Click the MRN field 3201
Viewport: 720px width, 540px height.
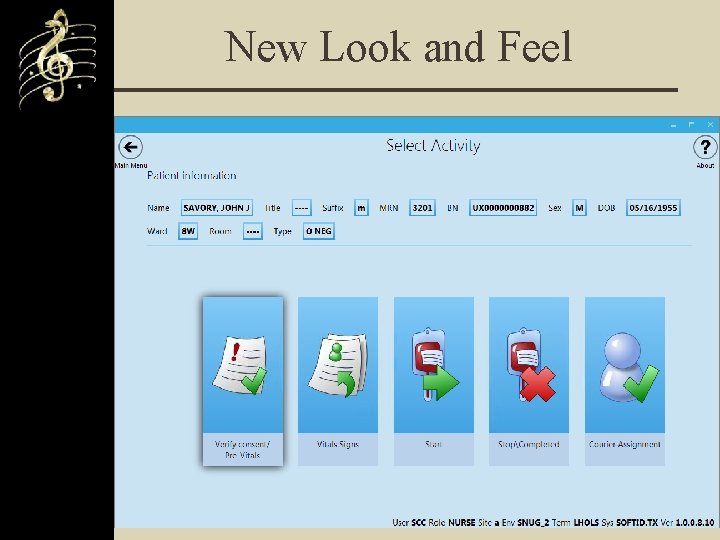pos(422,208)
